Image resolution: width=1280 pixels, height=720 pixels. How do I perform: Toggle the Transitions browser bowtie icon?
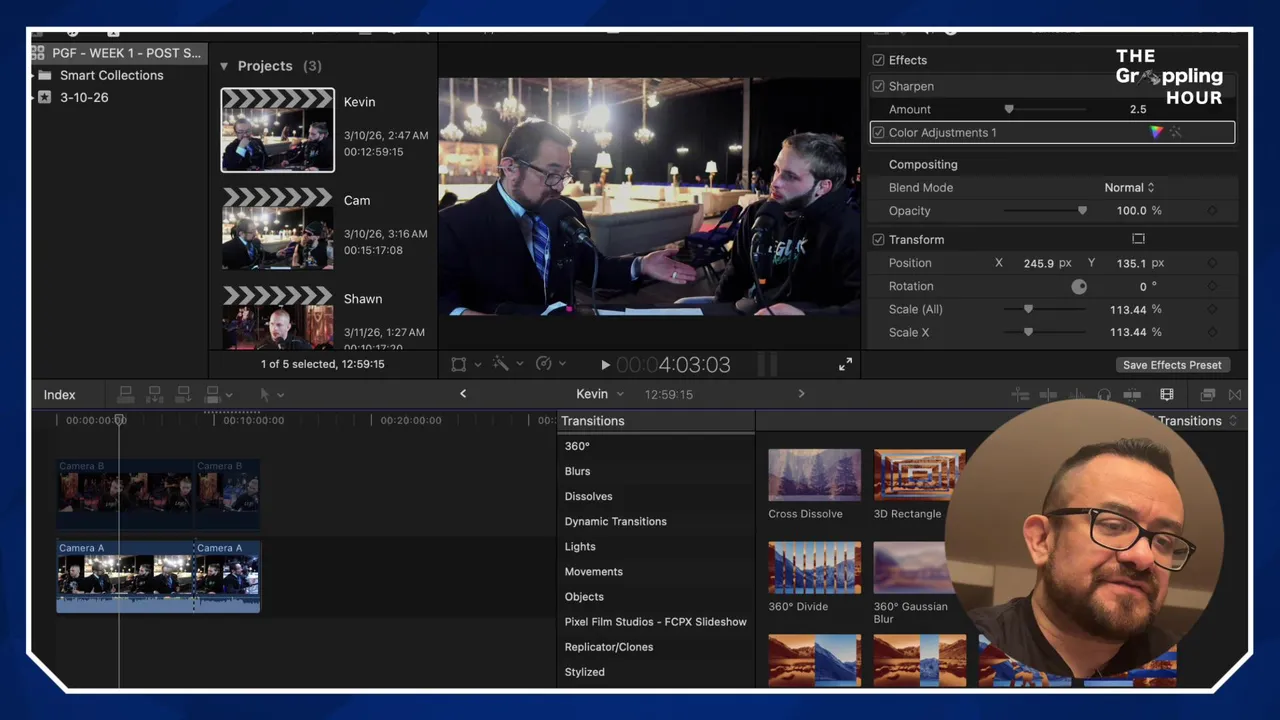tap(1235, 395)
